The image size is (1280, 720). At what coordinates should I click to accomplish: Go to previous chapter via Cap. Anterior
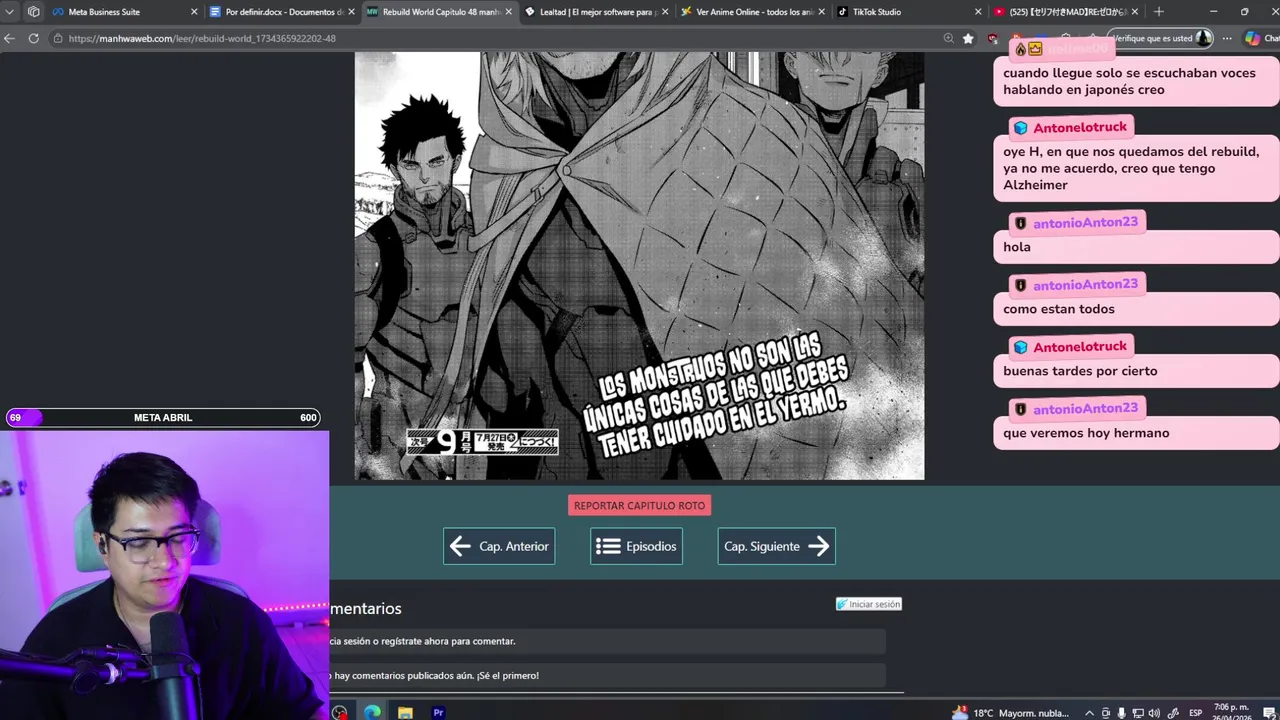click(x=499, y=546)
